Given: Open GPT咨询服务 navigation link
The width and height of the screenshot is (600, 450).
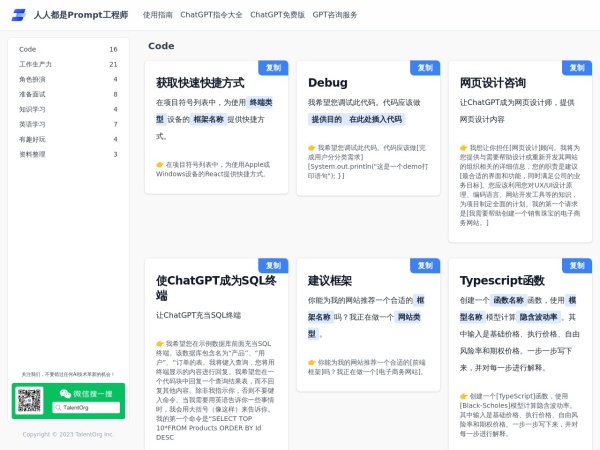Looking at the screenshot, I should coord(335,15).
